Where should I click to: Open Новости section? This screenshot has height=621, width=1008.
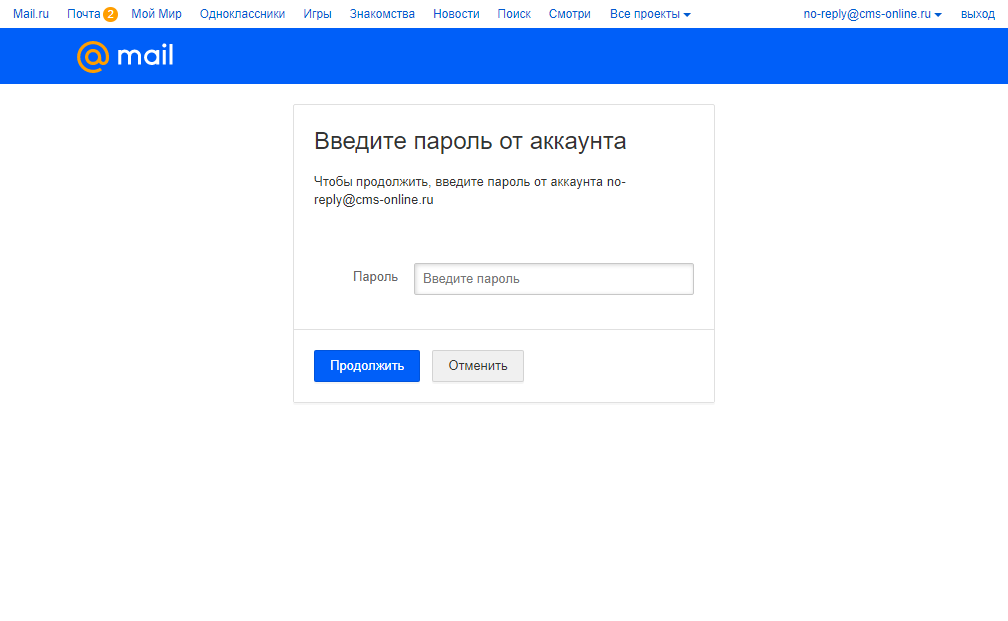click(x=456, y=14)
